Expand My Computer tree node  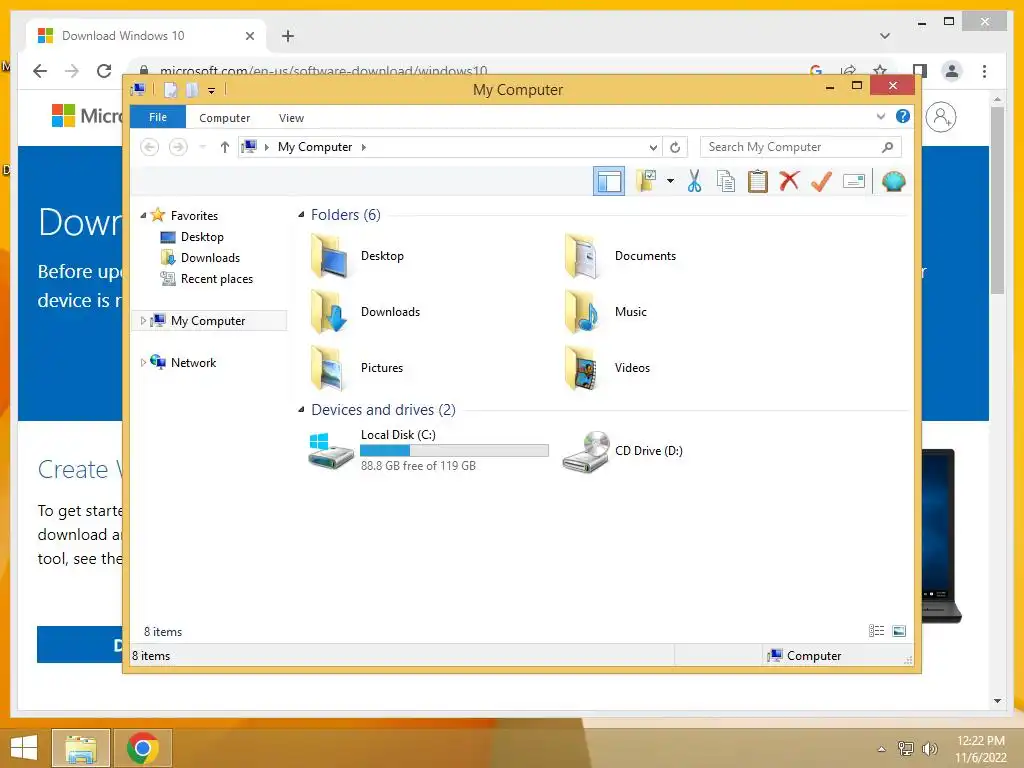click(143, 321)
